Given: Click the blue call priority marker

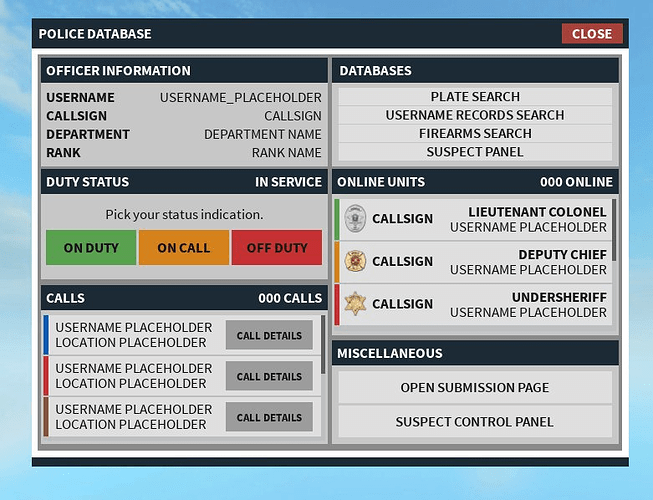Looking at the screenshot, I should tap(46, 335).
